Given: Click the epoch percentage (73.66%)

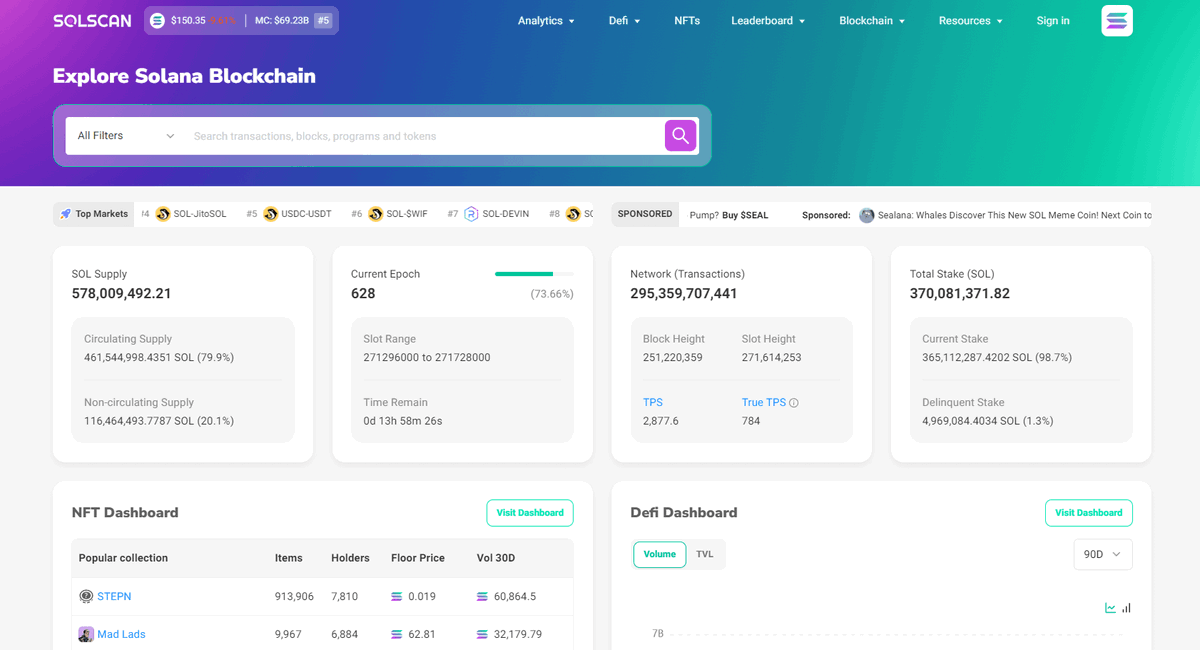Looking at the screenshot, I should [x=552, y=294].
